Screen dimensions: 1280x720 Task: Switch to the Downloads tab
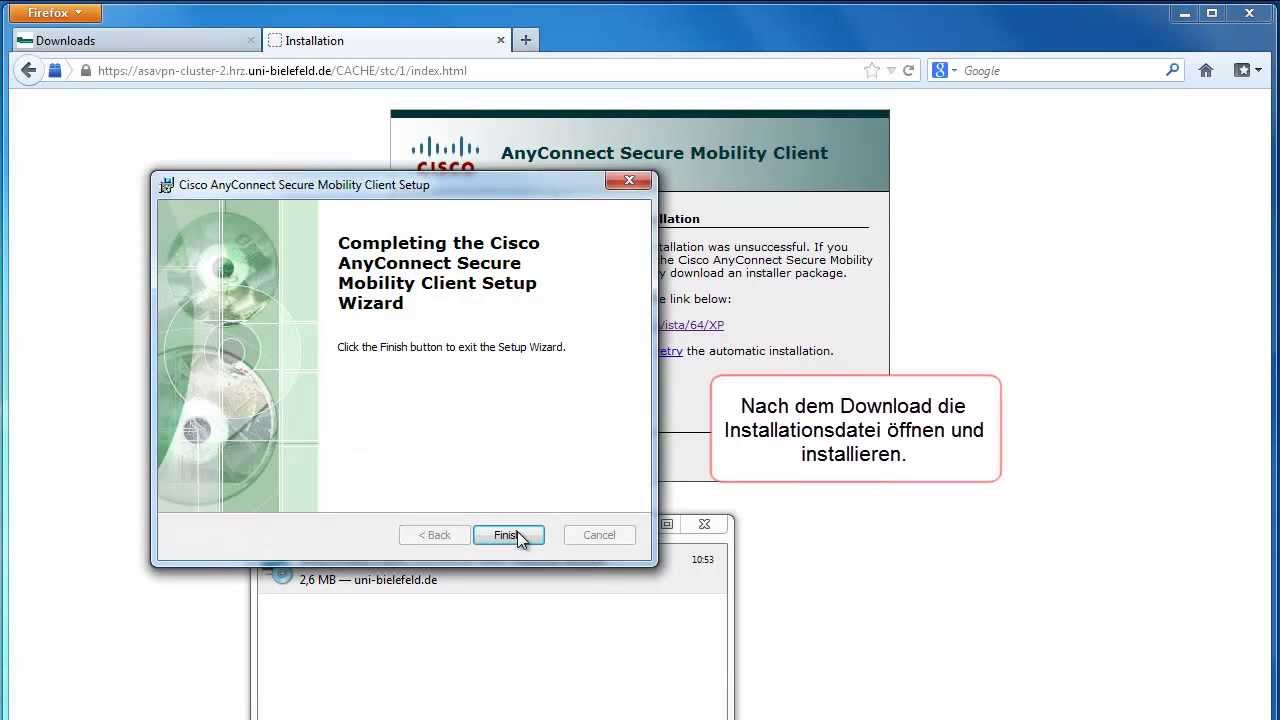(x=136, y=40)
